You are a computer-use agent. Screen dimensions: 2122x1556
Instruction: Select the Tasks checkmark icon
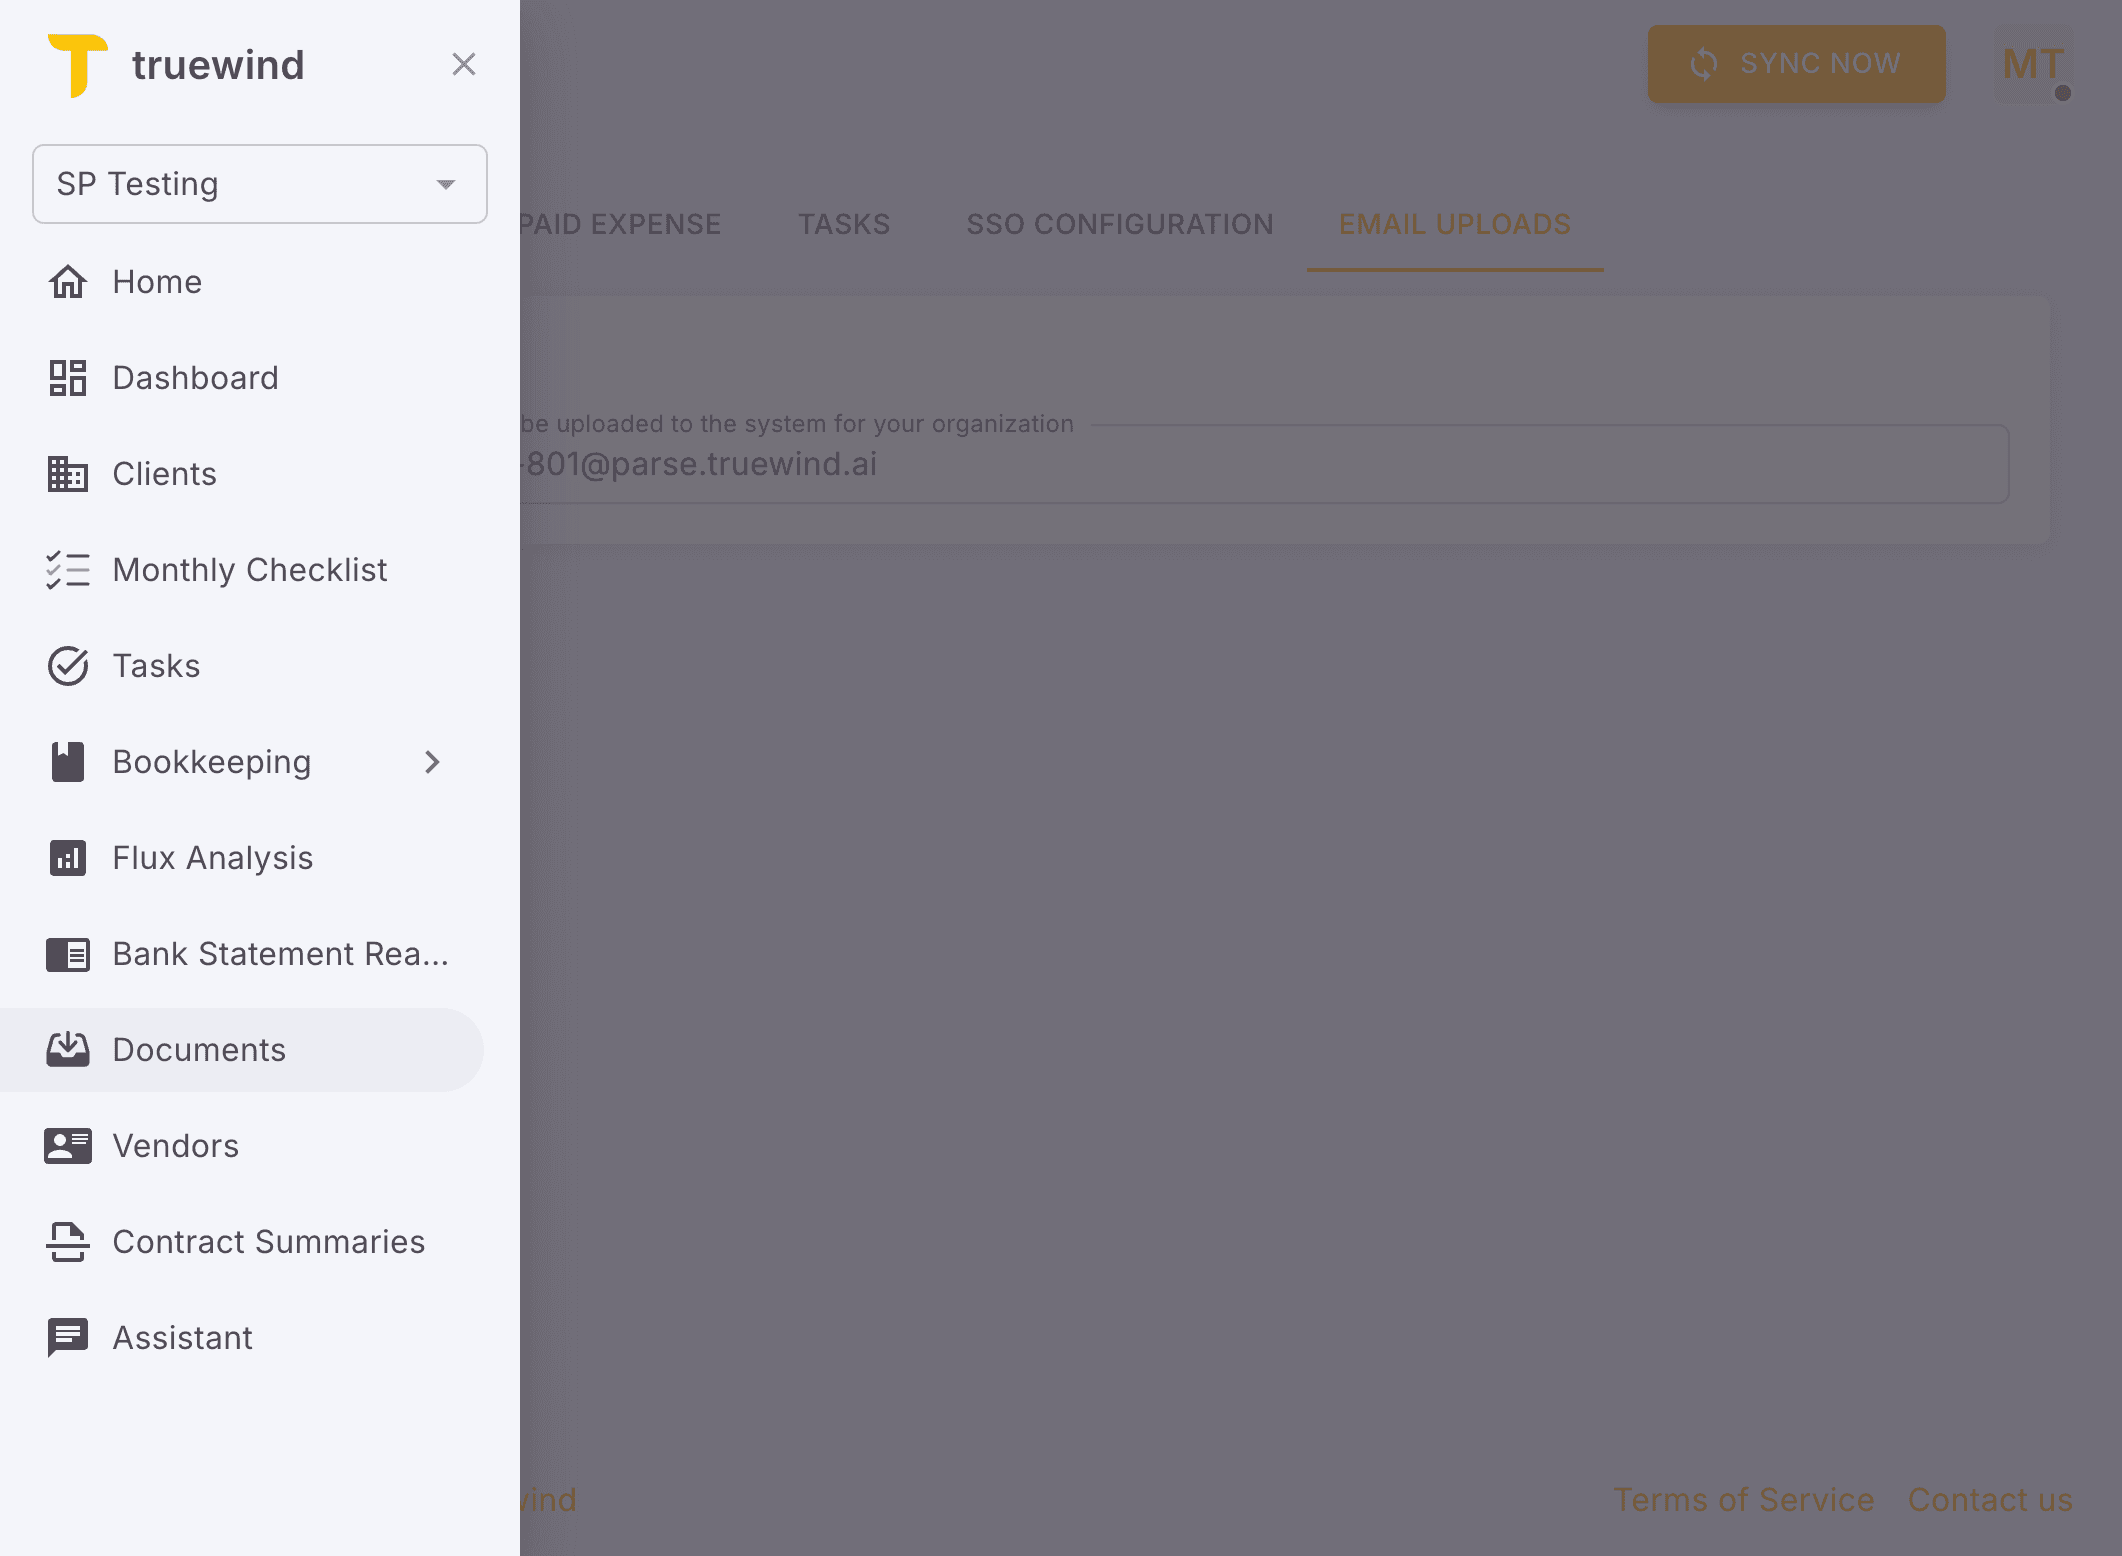[x=68, y=666]
